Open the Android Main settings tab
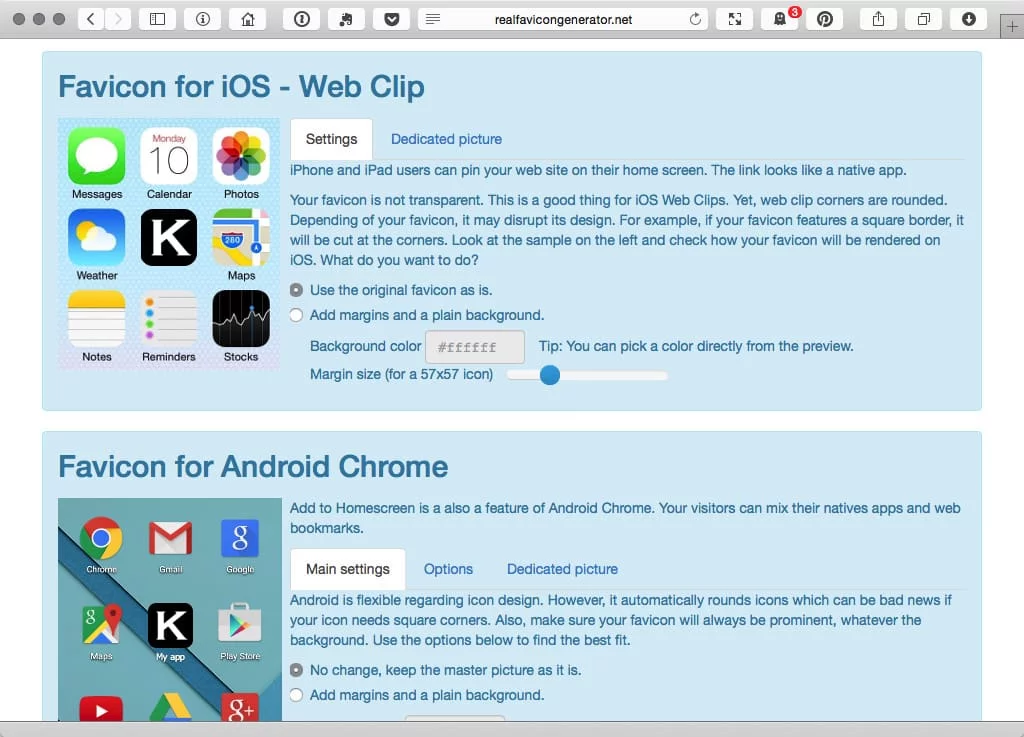The image size is (1024, 737). click(x=348, y=569)
